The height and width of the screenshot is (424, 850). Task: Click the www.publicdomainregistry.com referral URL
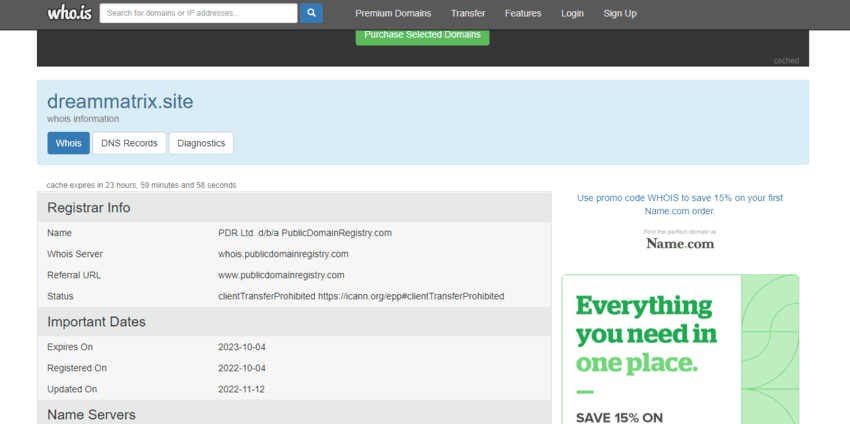281,275
